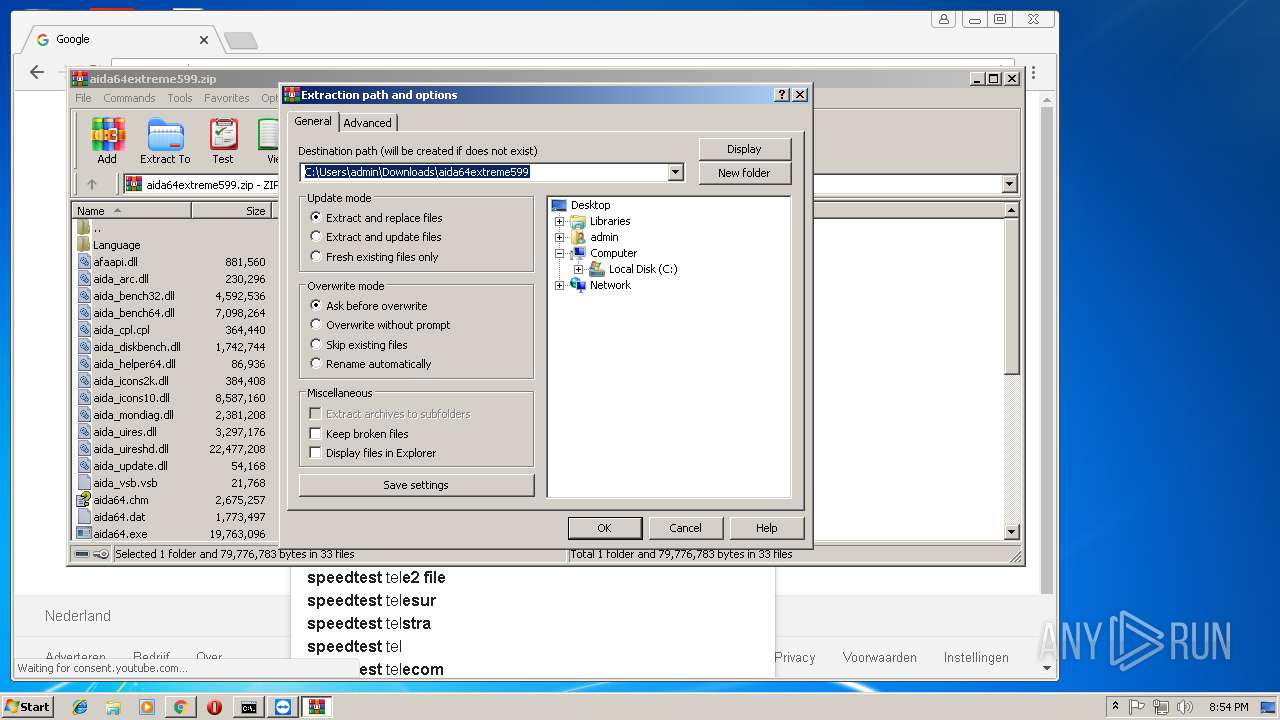This screenshot has height=720, width=1280.
Task: Expand the Local Disk (C:) node
Action: 579,269
